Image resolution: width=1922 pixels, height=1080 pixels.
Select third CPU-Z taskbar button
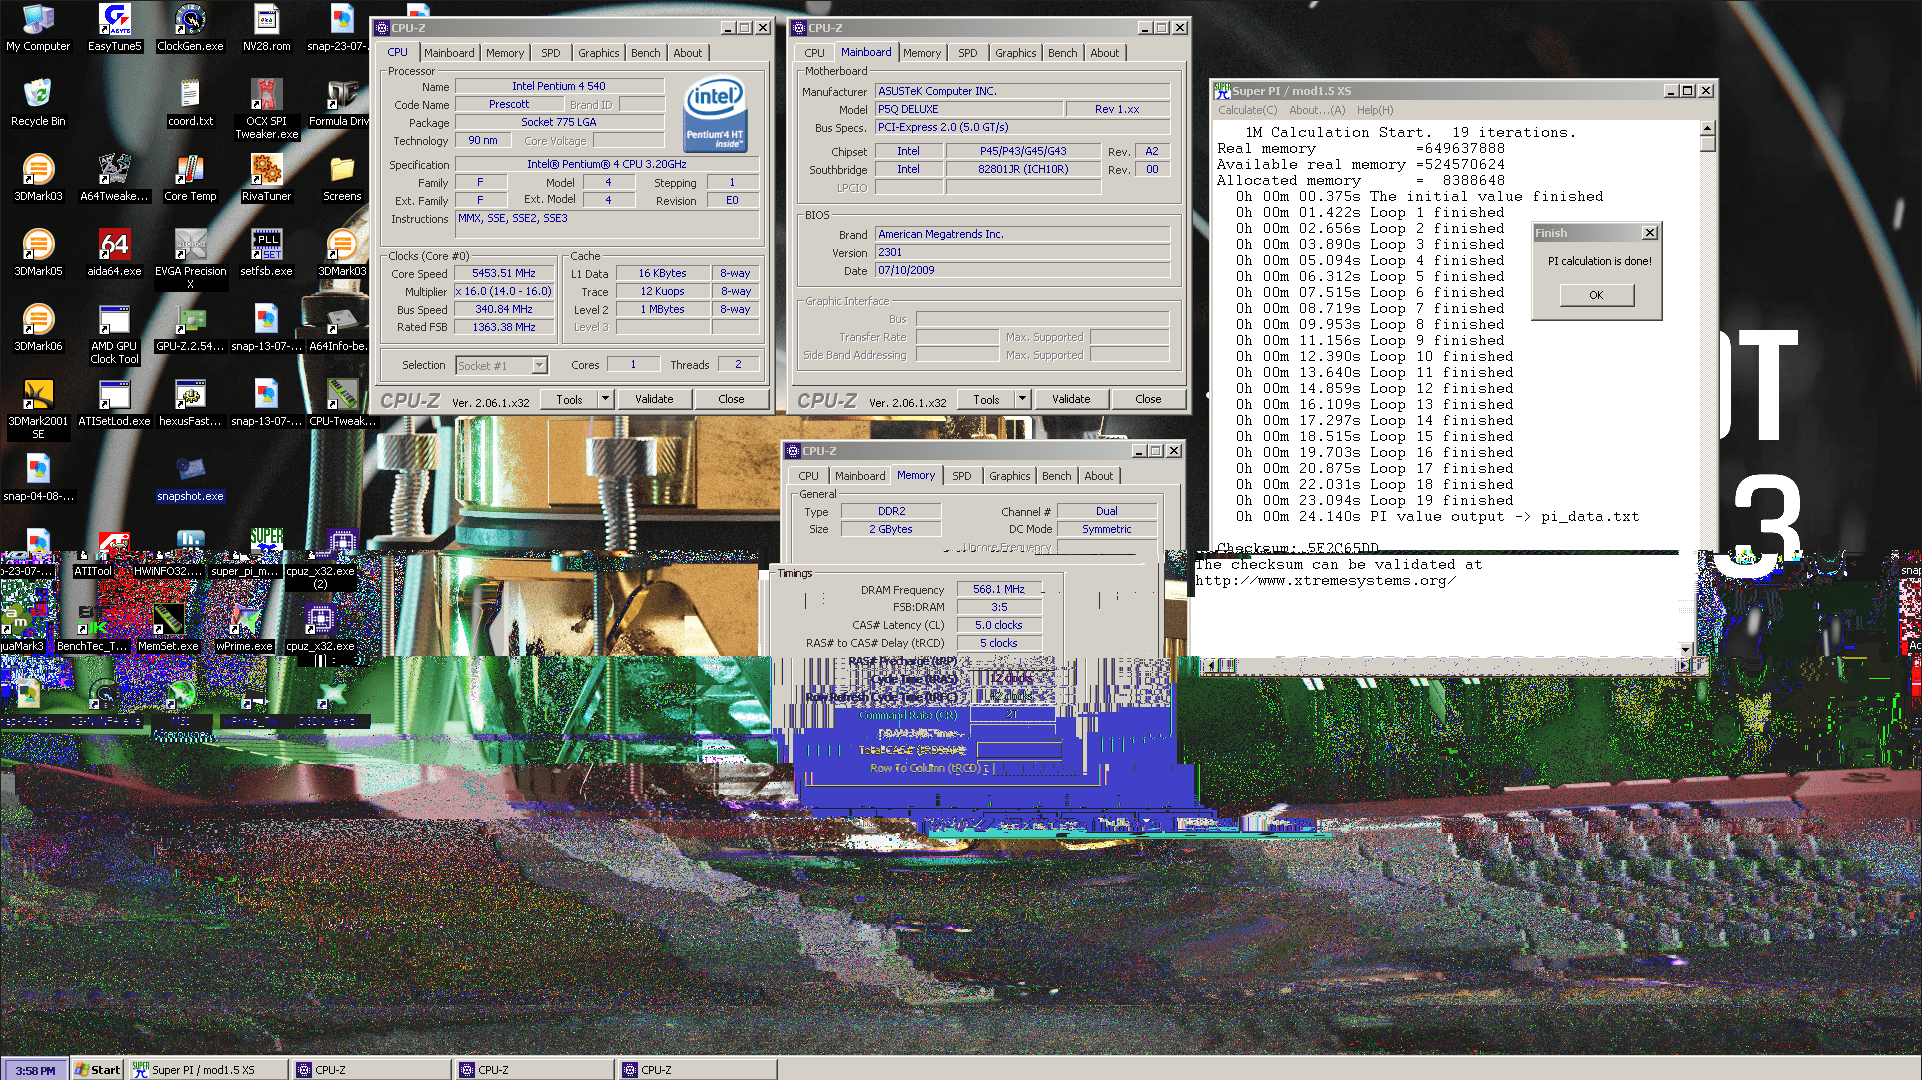696,1070
